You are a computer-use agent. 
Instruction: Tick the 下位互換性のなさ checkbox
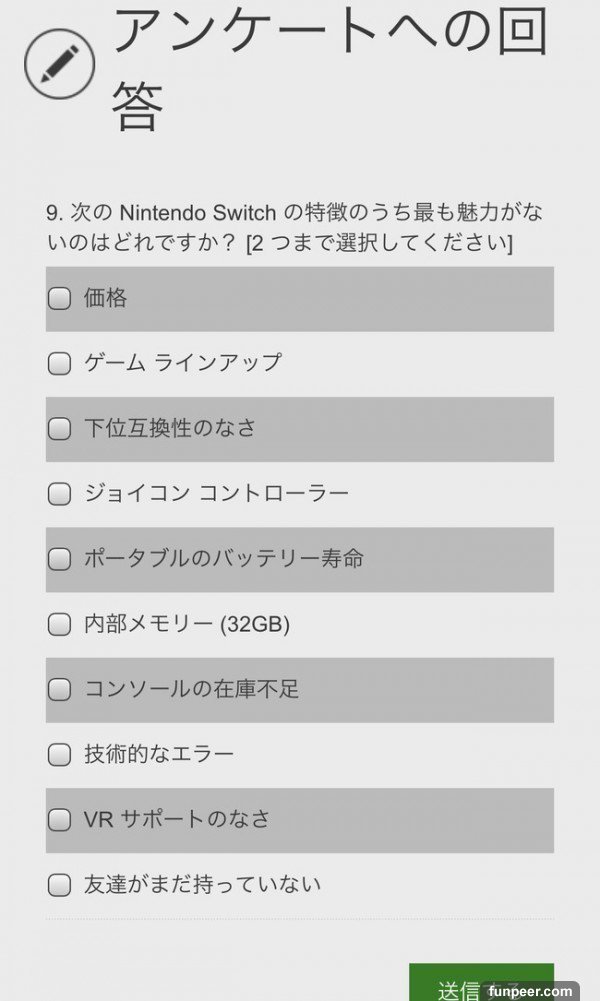[60, 428]
